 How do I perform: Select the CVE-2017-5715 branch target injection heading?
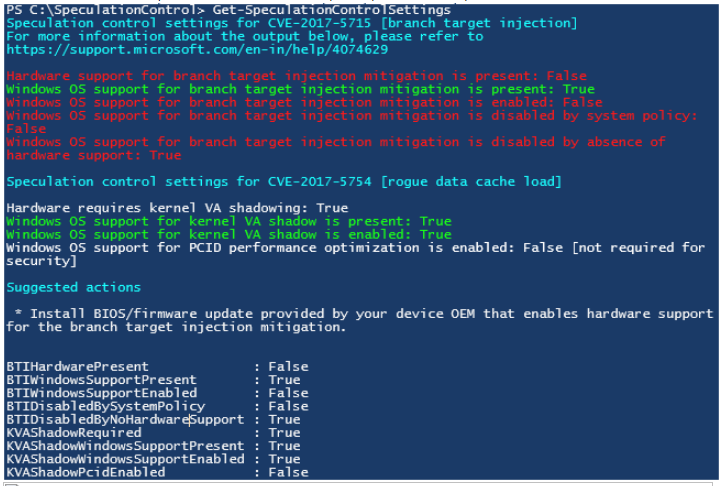291,23
